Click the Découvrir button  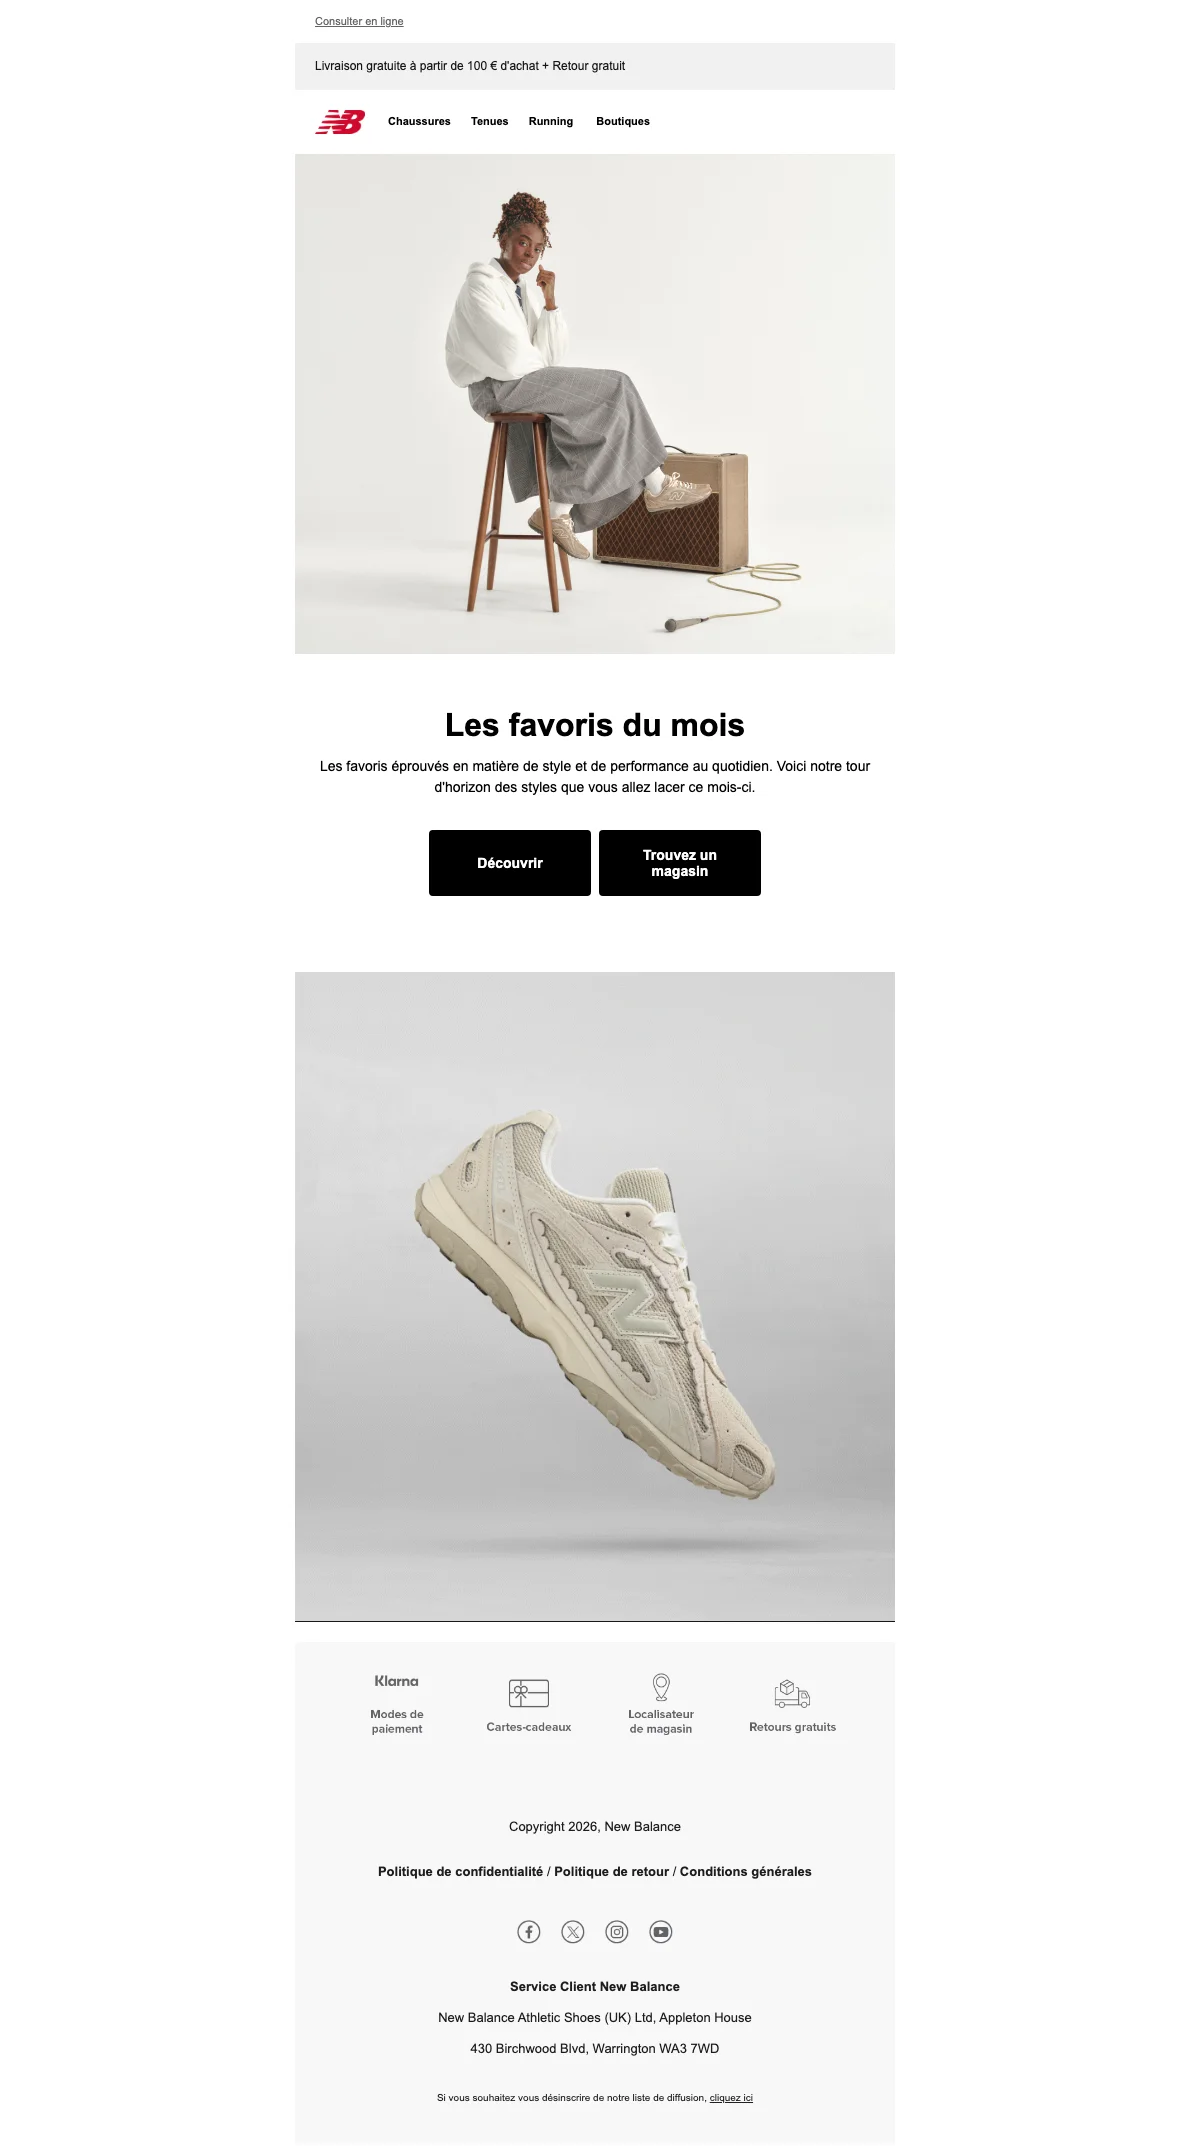pyautogui.click(x=510, y=863)
